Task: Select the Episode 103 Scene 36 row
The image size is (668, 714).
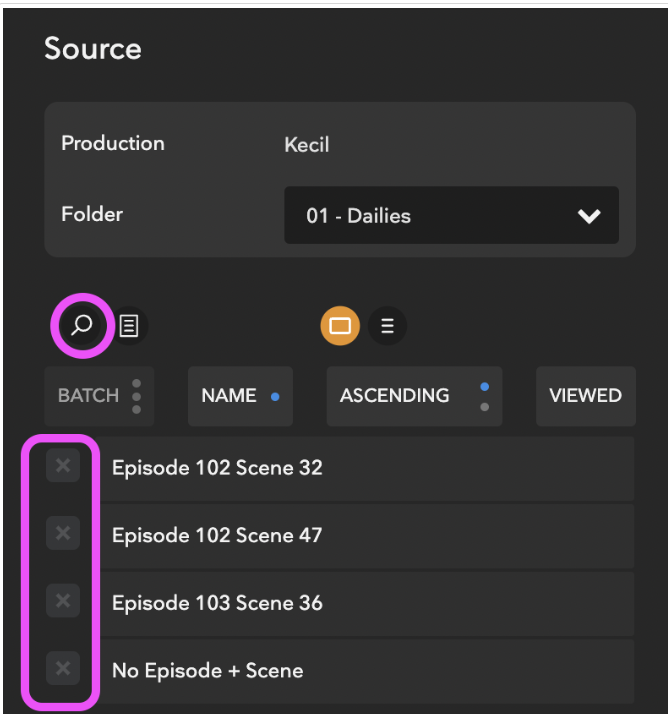Action: (x=367, y=604)
